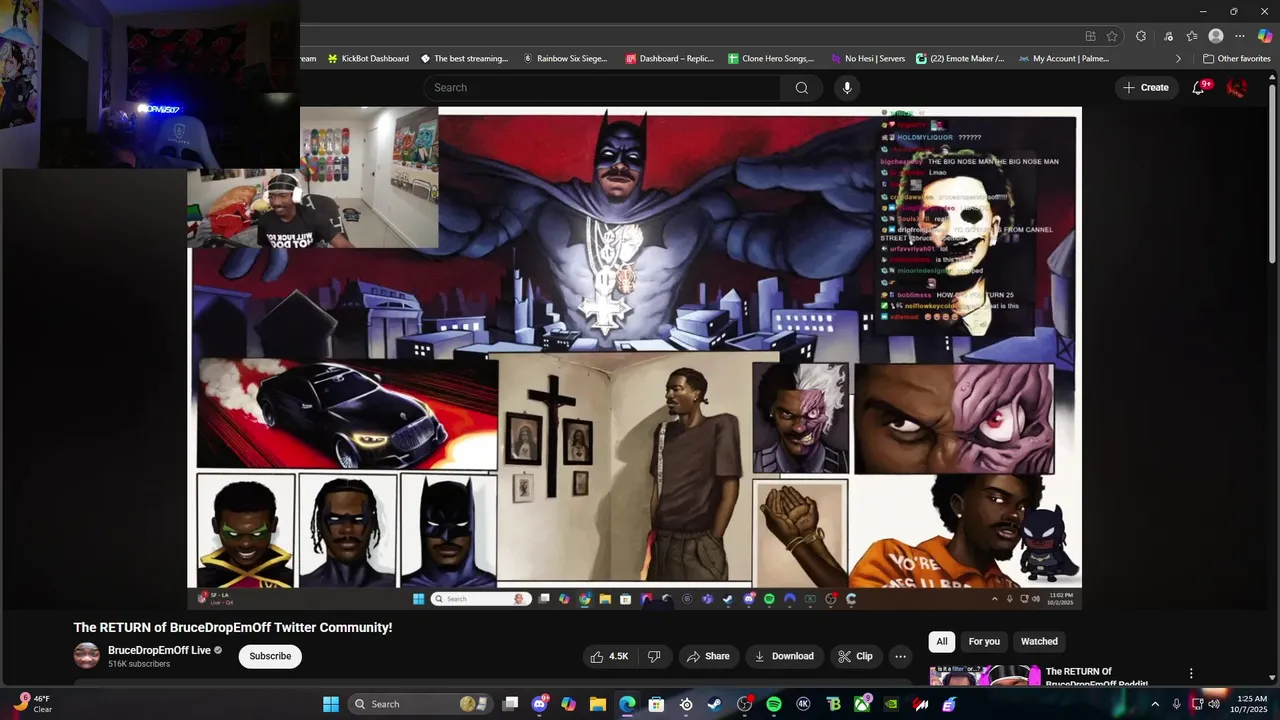
Task: Open the 4K app in taskbar
Action: [x=803, y=704]
